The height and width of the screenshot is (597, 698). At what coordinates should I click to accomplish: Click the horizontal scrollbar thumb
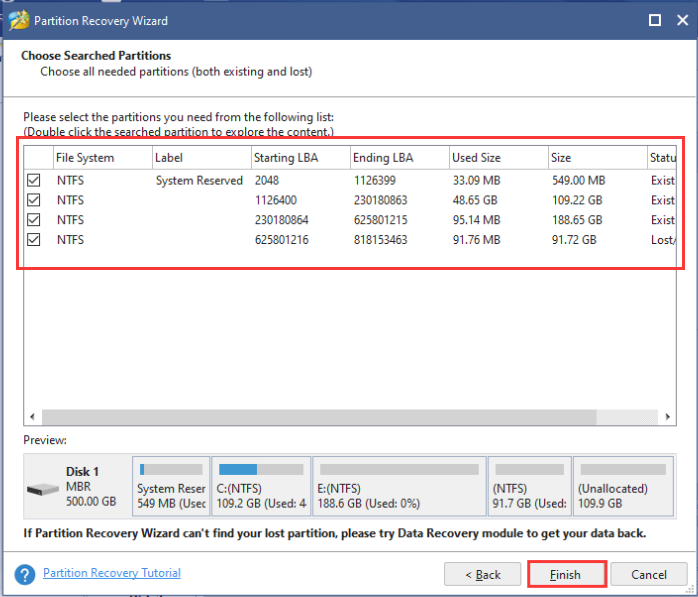319,417
